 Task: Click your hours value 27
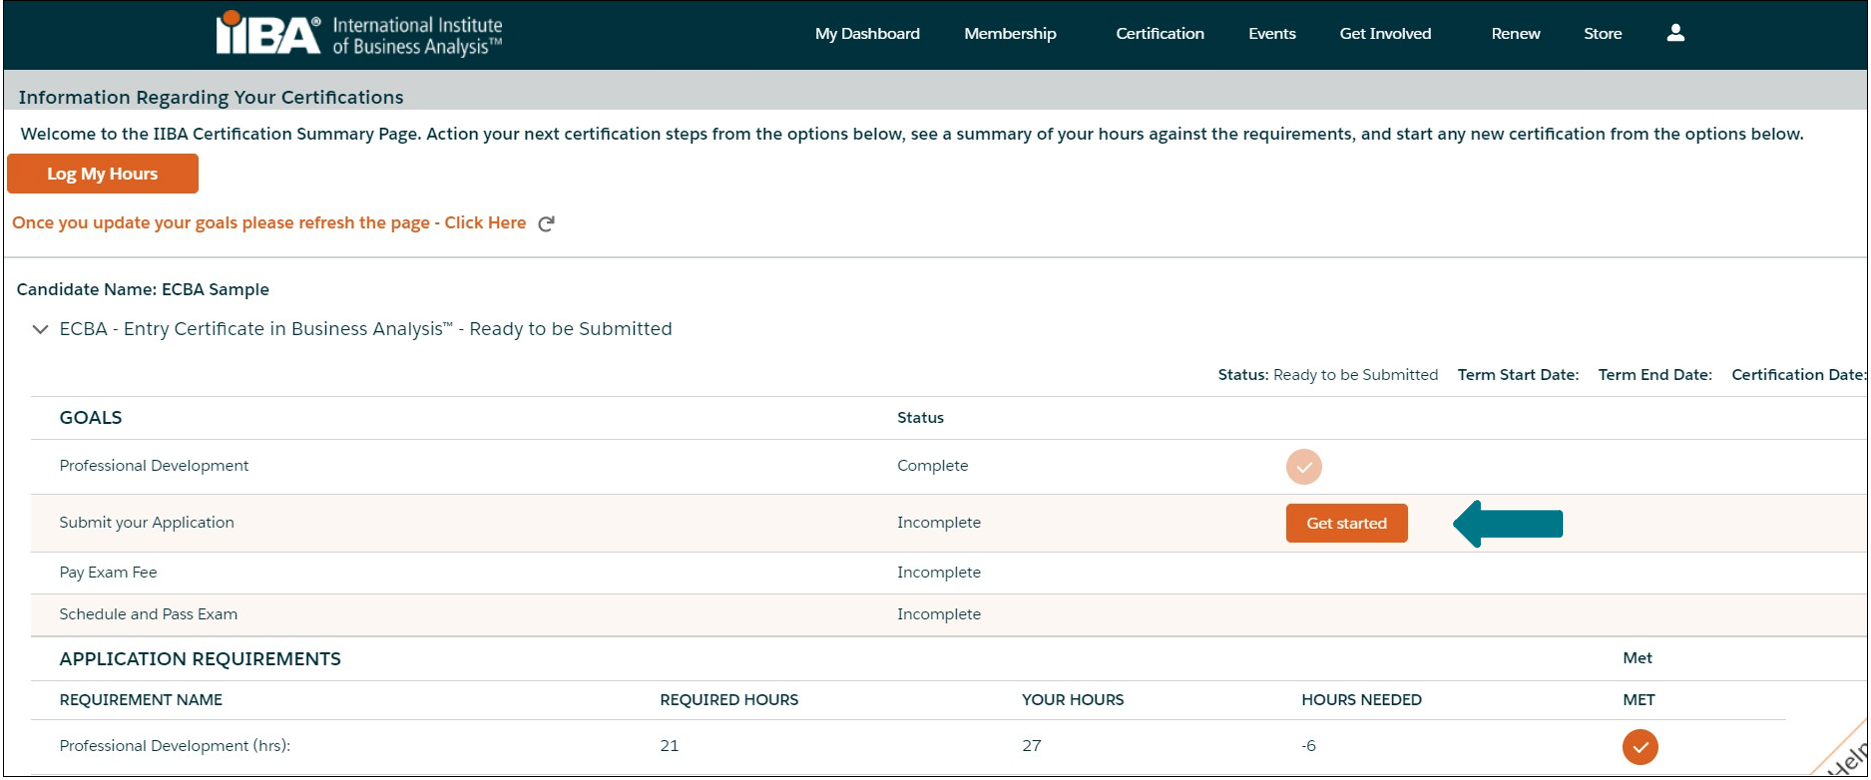pos(1031,746)
